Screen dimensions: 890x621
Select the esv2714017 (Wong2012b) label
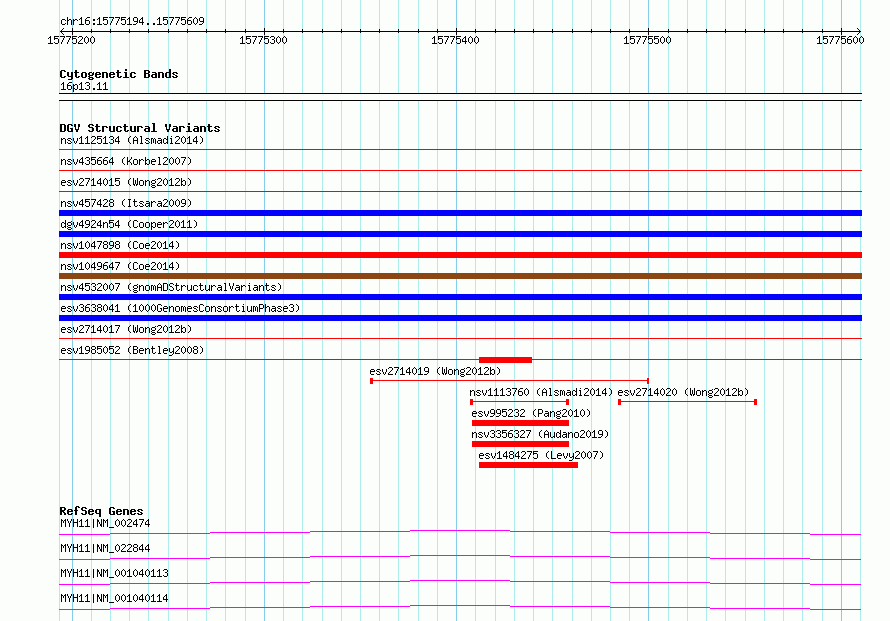pyautogui.click(x=126, y=329)
